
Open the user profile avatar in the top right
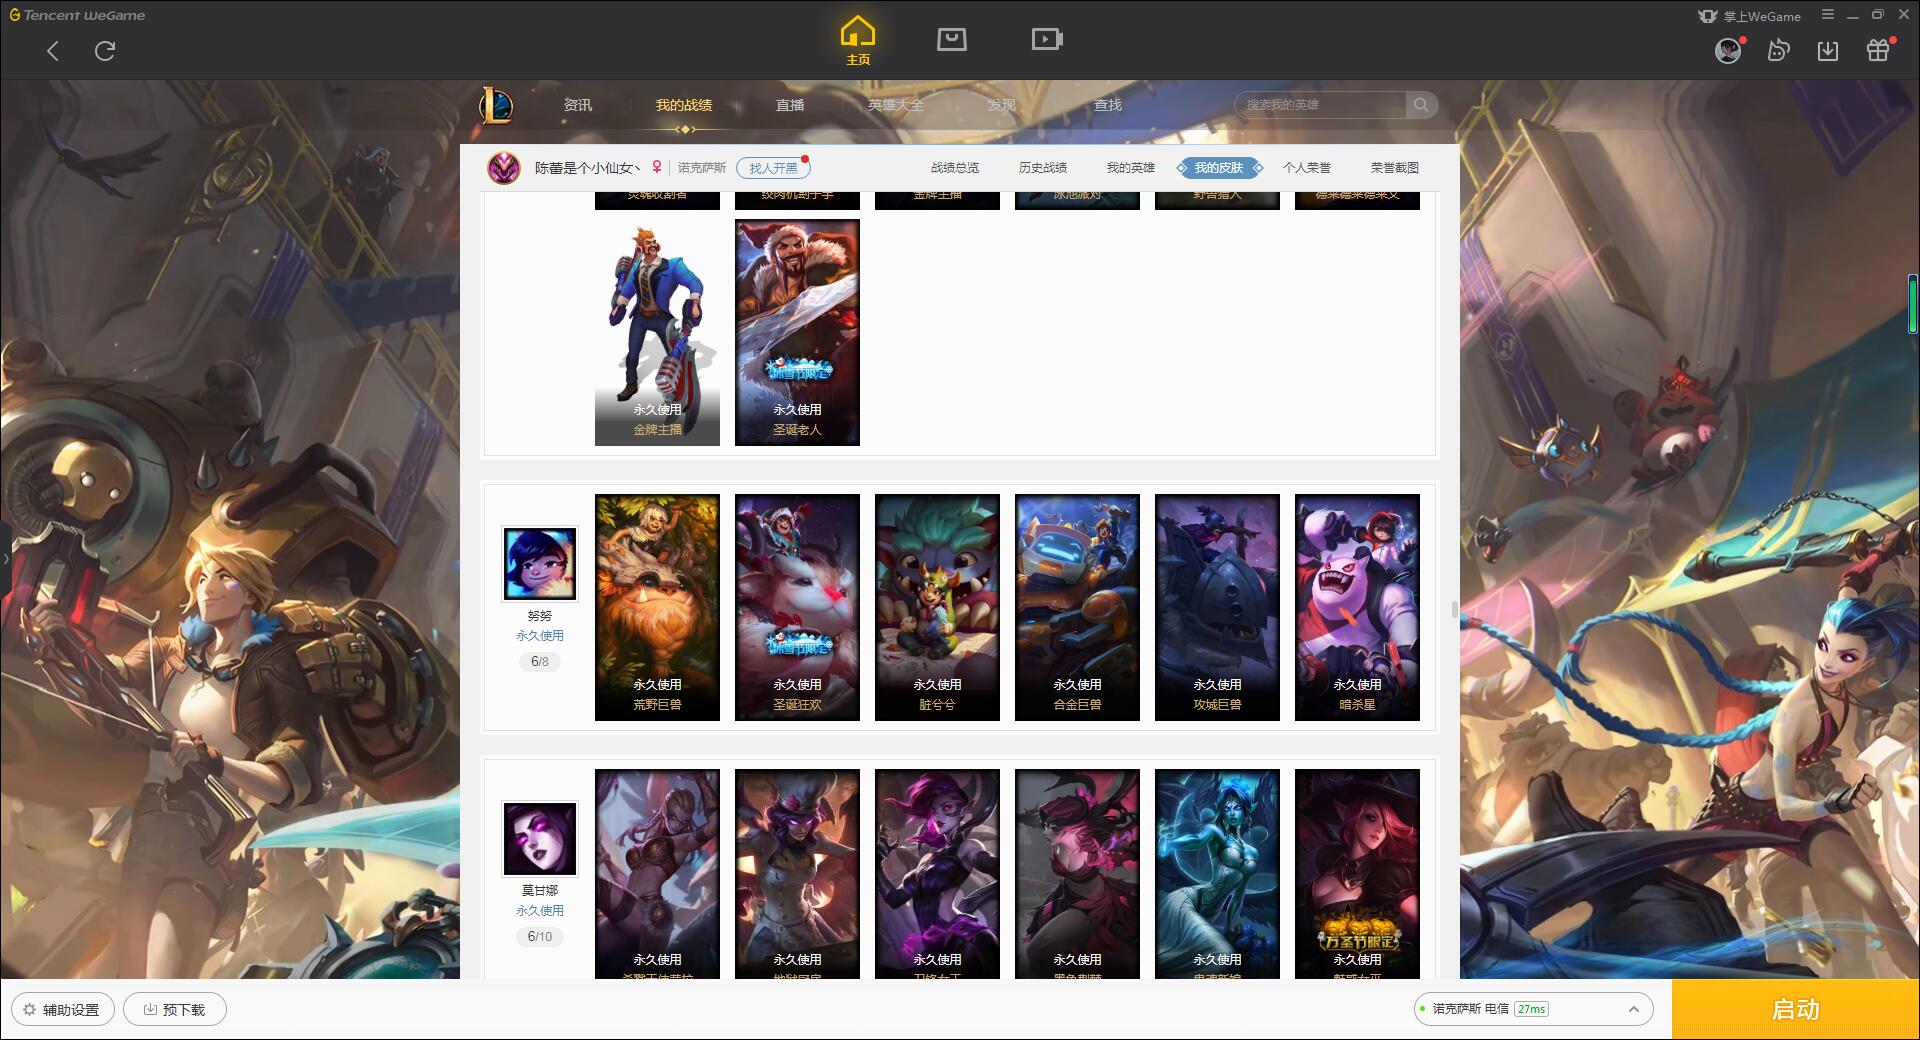[1728, 51]
